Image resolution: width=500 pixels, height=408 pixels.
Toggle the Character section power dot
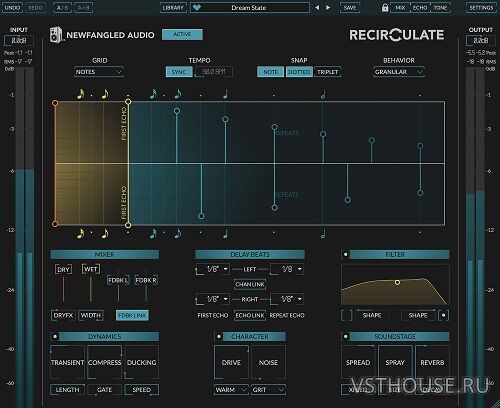click(219, 336)
